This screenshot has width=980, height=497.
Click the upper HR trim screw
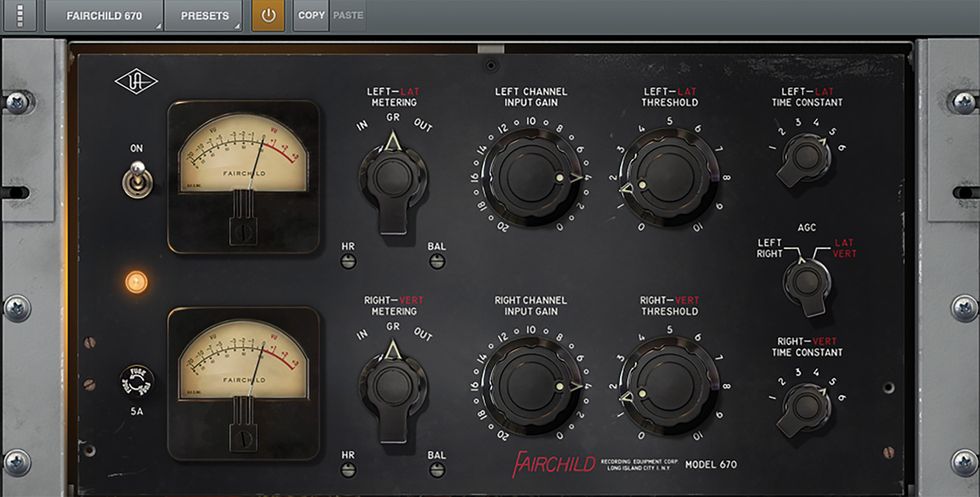(348, 261)
